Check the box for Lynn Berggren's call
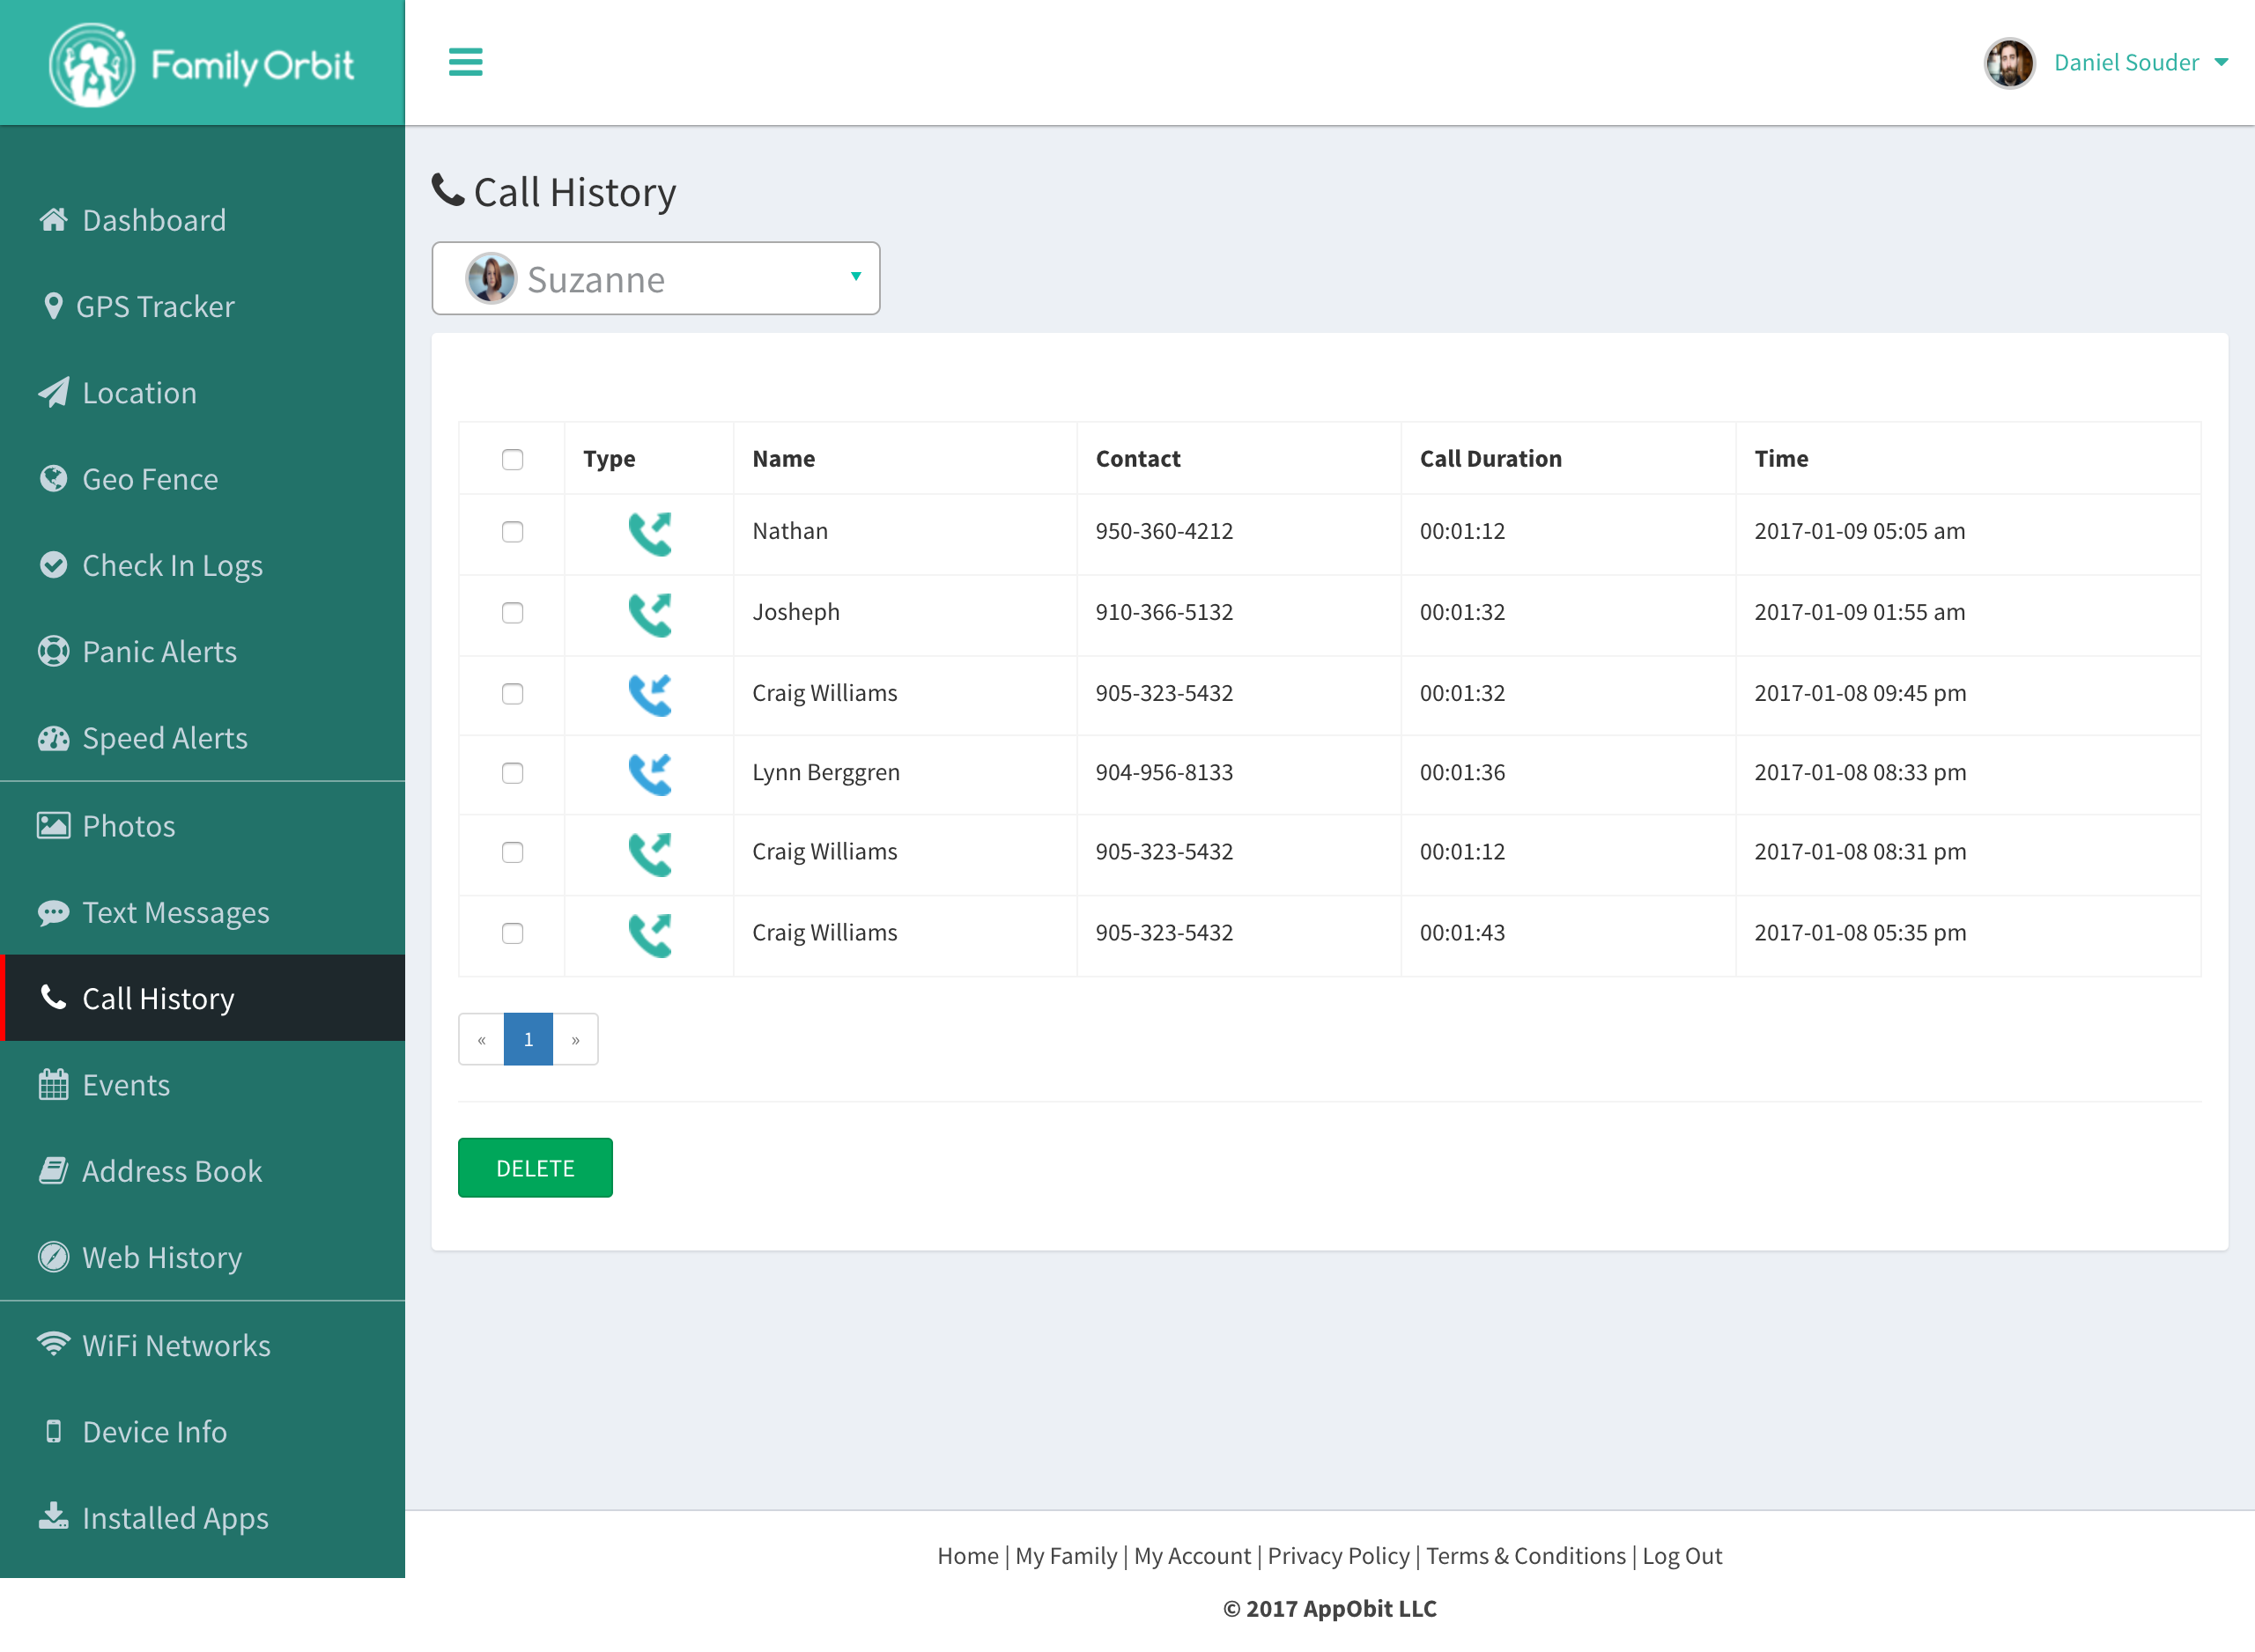This screenshot has width=2255, height=1652. (512, 772)
